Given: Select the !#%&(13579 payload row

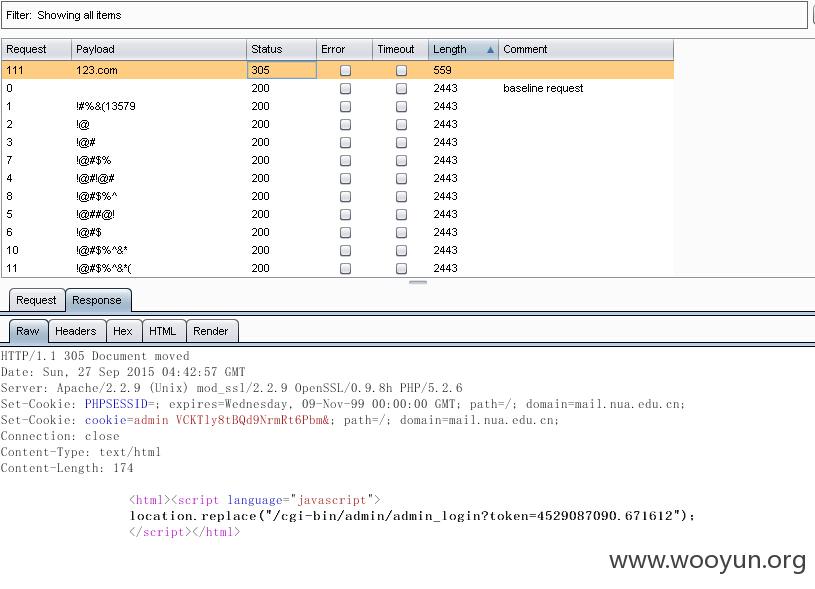Looking at the screenshot, I should click(337, 107).
